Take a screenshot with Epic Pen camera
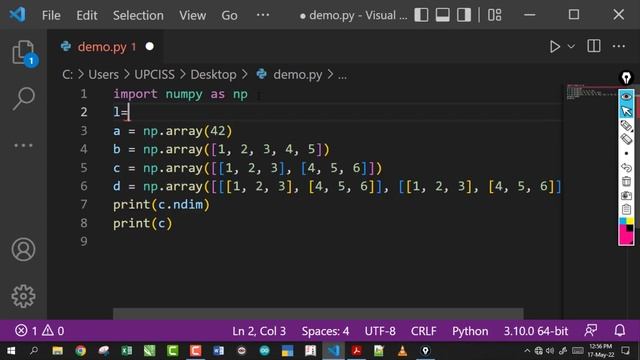640x360 pixels. coord(626,196)
